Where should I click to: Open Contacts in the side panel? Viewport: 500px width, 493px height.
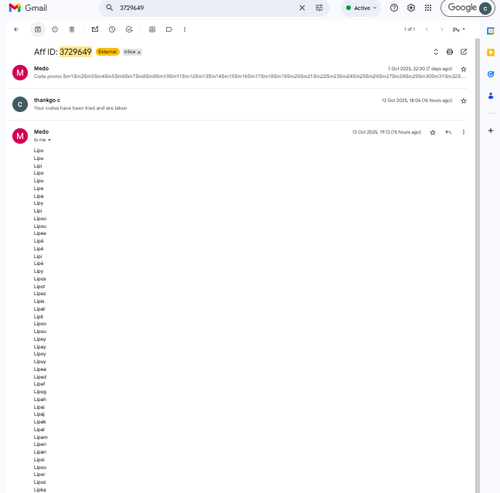click(490, 96)
